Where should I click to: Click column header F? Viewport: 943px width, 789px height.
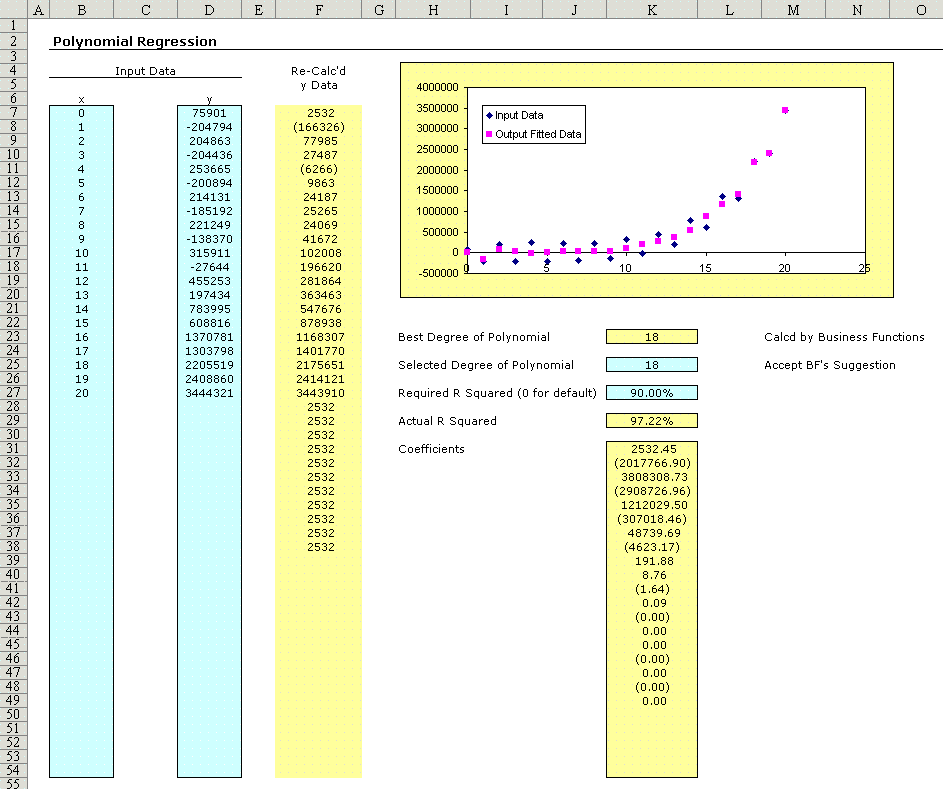pos(318,10)
